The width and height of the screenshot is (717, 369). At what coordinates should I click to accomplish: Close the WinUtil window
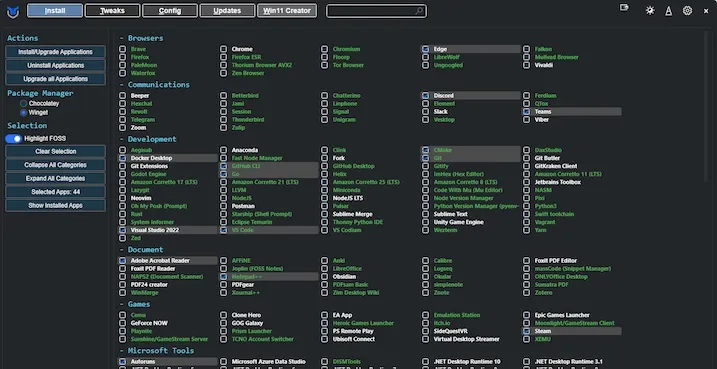[706, 11]
